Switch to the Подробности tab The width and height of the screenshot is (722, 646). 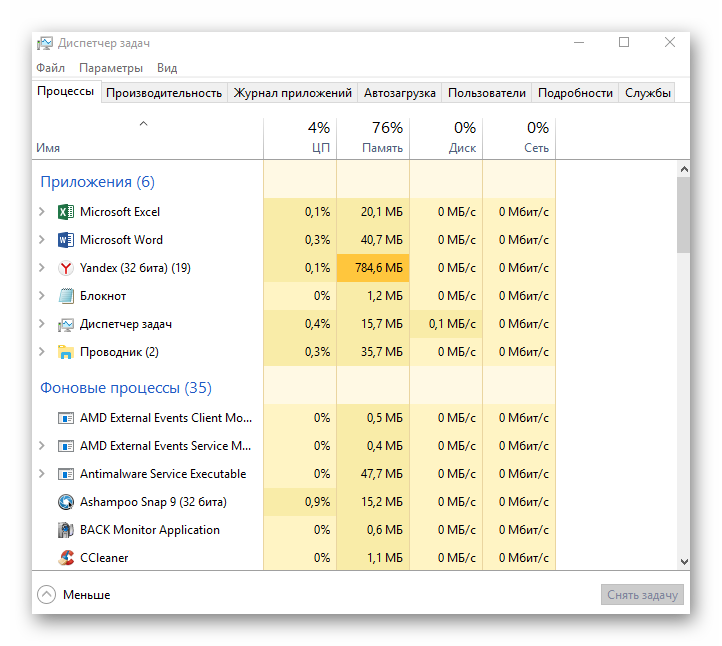pos(575,93)
